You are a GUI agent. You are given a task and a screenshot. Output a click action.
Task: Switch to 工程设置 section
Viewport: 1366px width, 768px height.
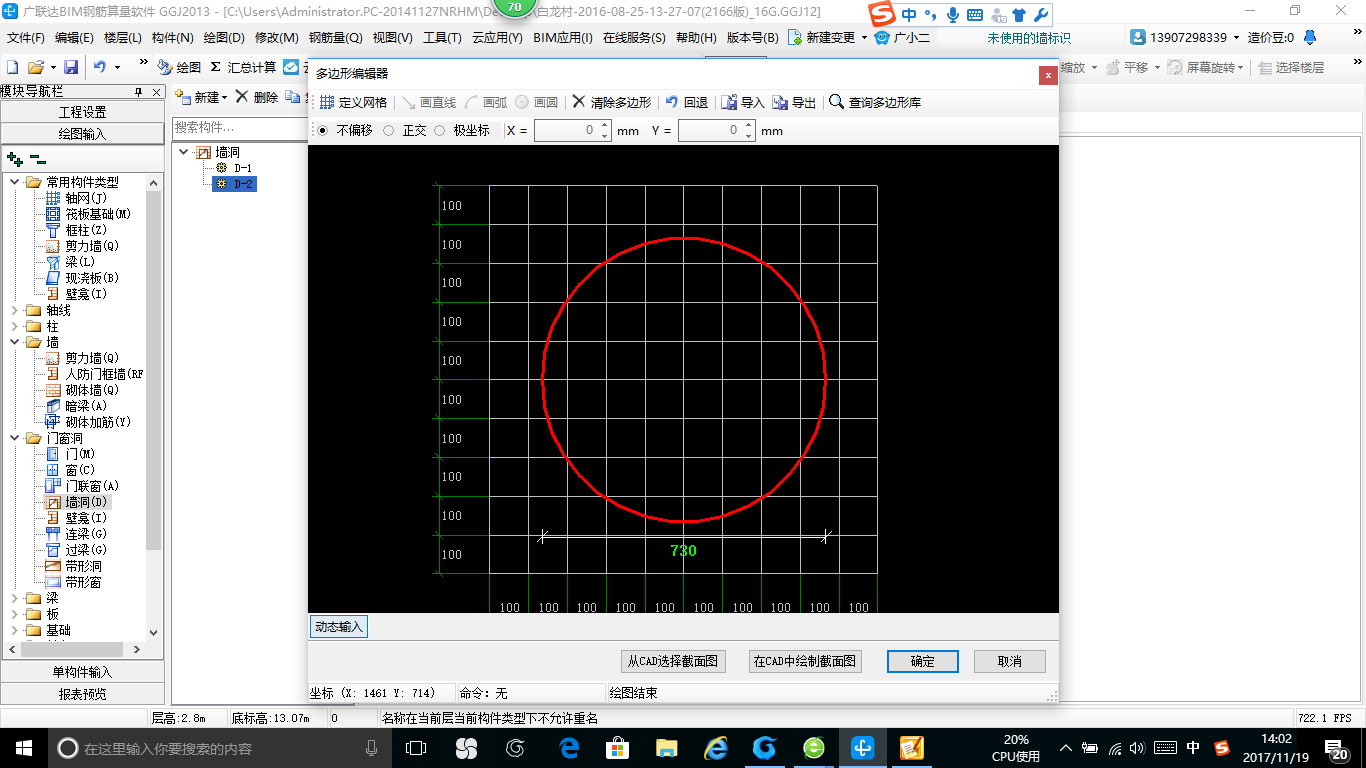82,112
